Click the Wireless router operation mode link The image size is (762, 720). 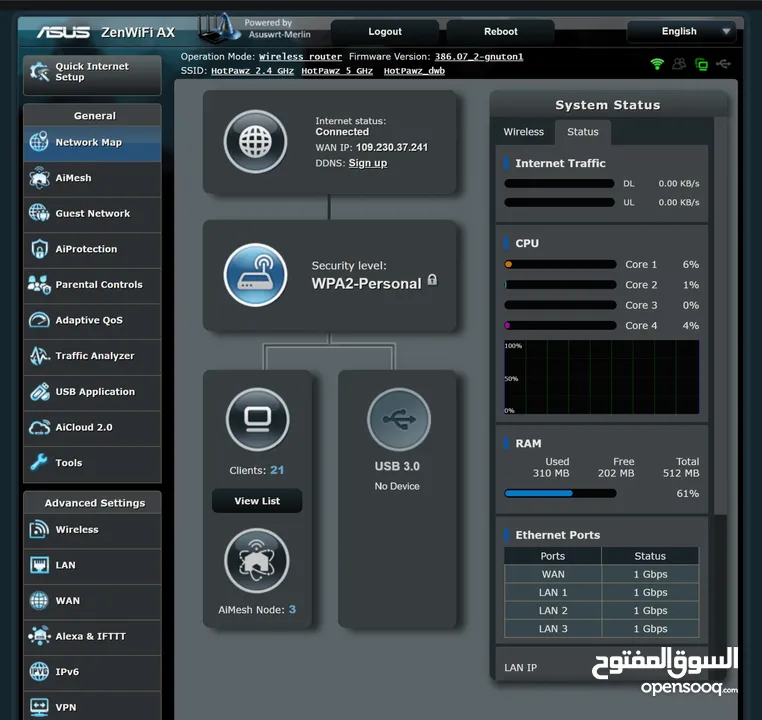pos(300,56)
